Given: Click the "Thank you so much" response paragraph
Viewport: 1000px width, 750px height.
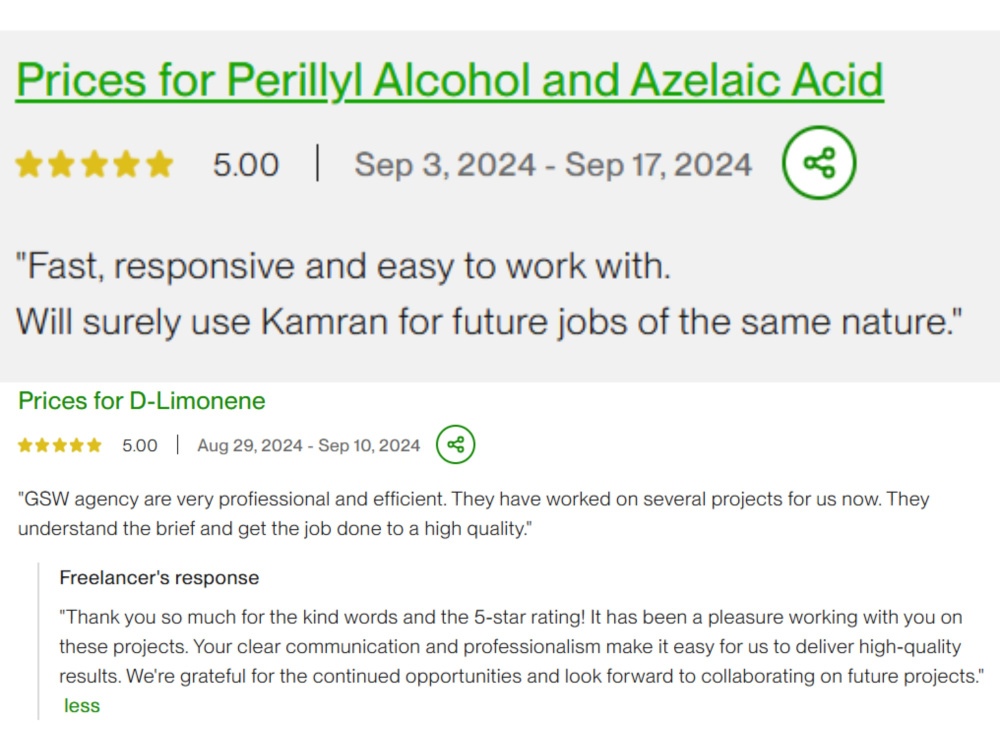Looking at the screenshot, I should pos(522,647).
